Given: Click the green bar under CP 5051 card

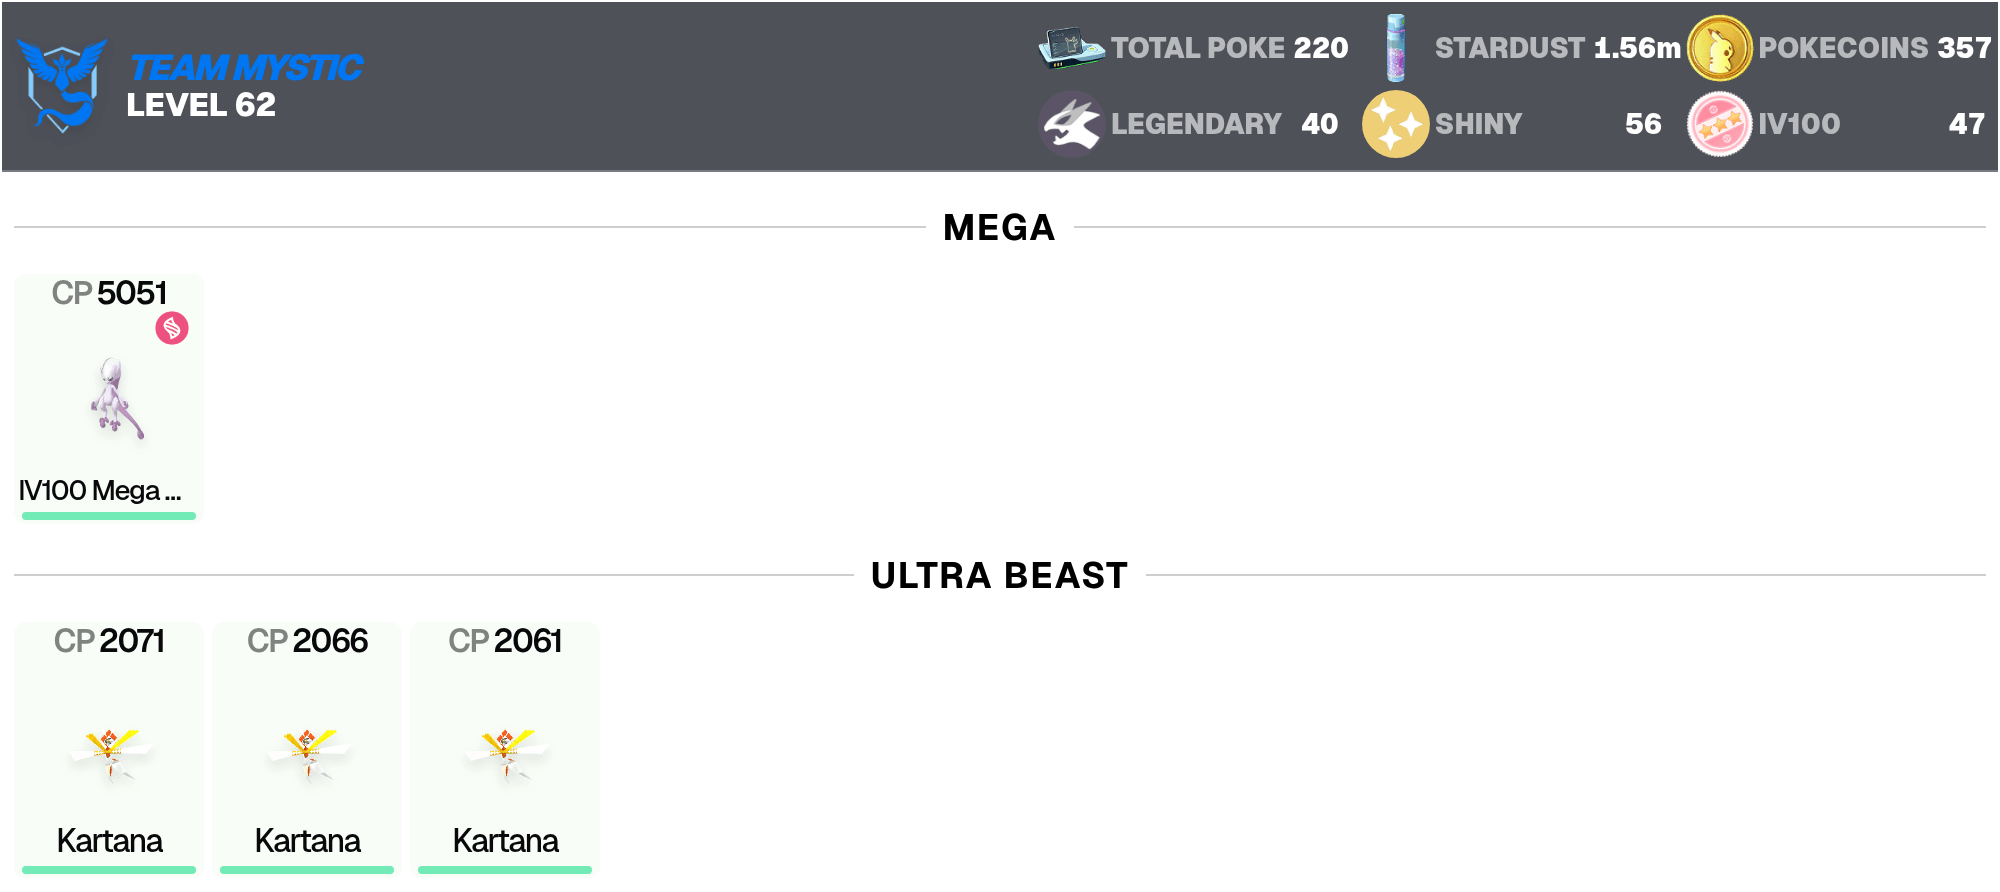Looking at the screenshot, I should [x=109, y=516].
